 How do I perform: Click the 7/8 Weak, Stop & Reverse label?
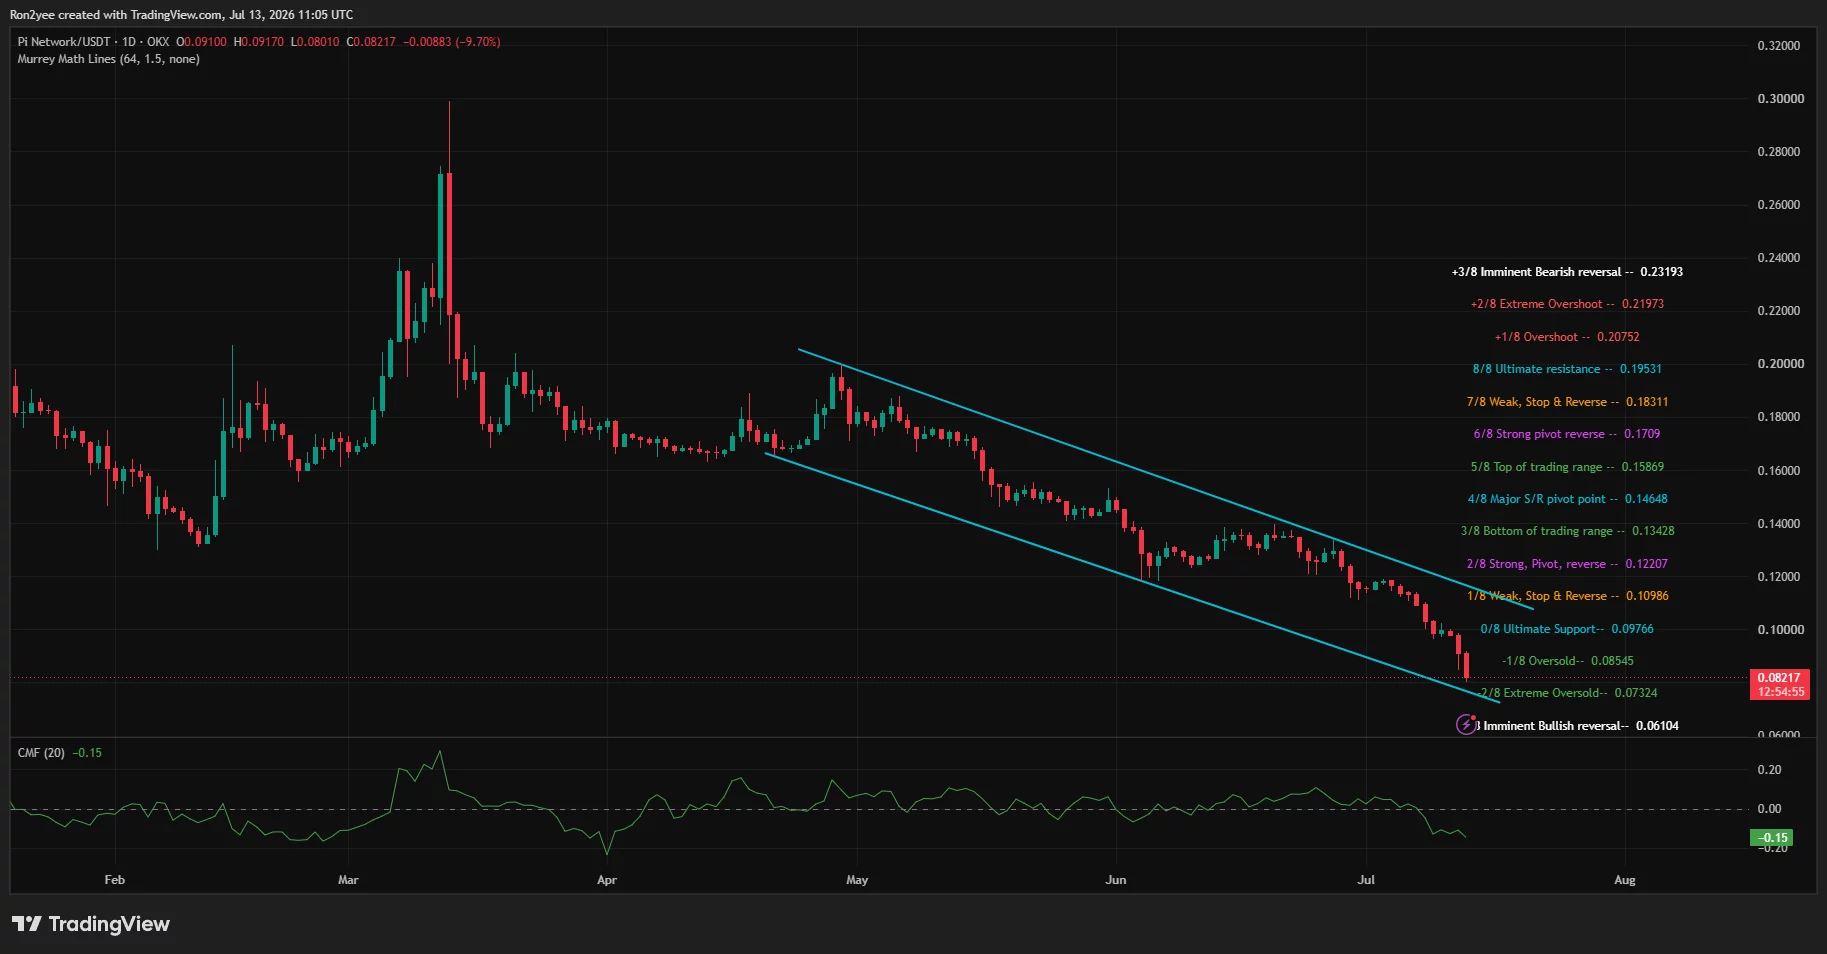coord(1567,402)
